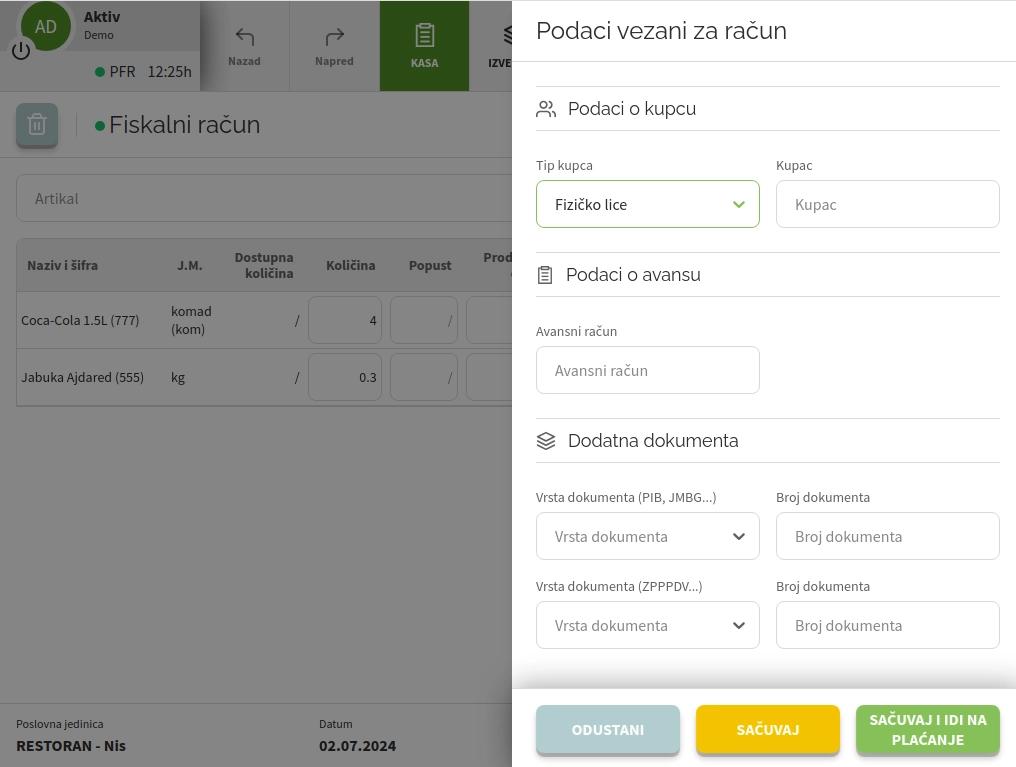Expand the ZPPPDV document type dropdown
The width and height of the screenshot is (1016, 767).
pos(647,625)
